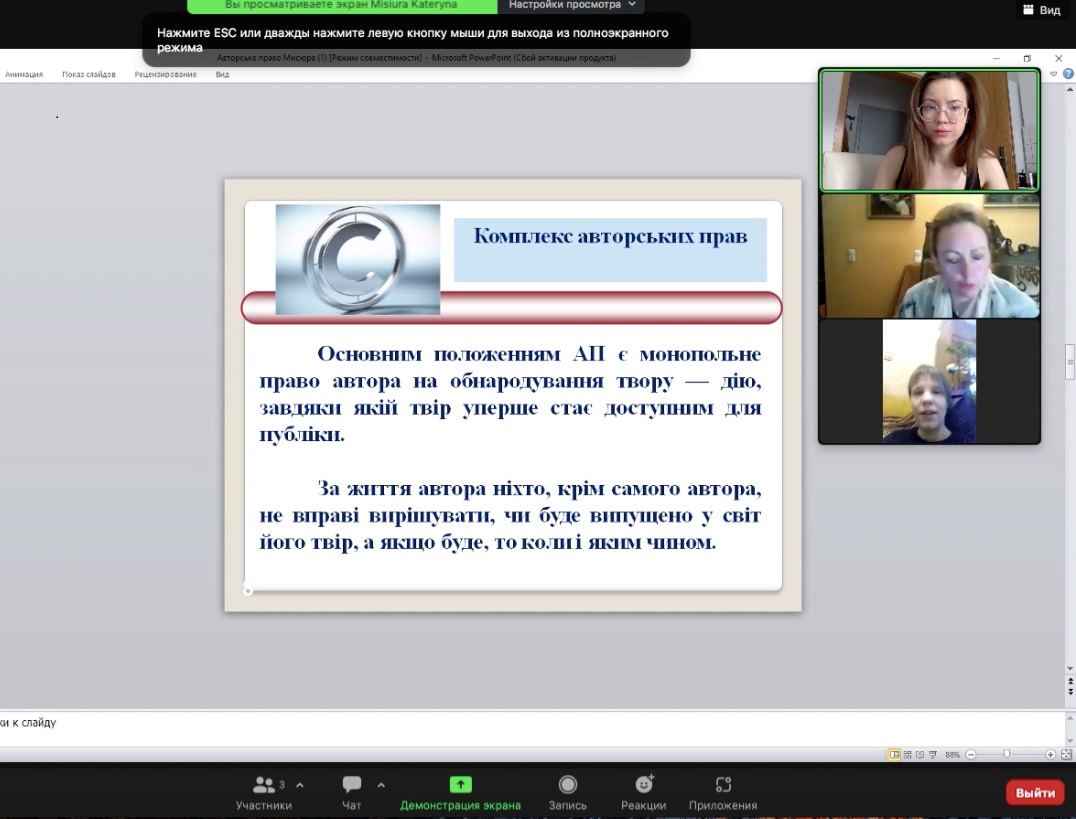1076x819 pixels.
Task: Fit slide to window icon in status bar
Action: coord(1065,754)
